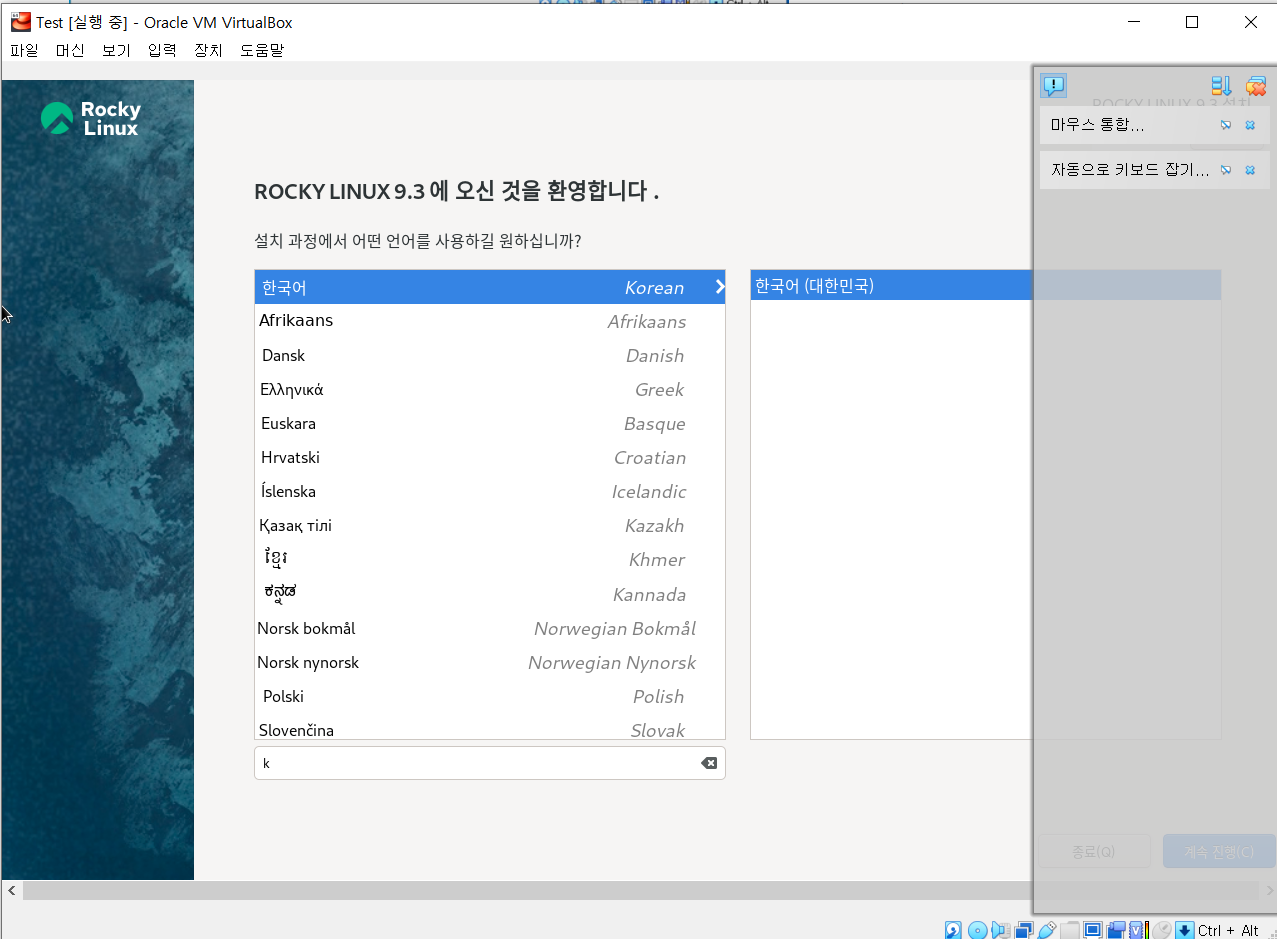Click the shared folders status icon
The width and height of the screenshot is (1277, 939).
[1070, 930]
